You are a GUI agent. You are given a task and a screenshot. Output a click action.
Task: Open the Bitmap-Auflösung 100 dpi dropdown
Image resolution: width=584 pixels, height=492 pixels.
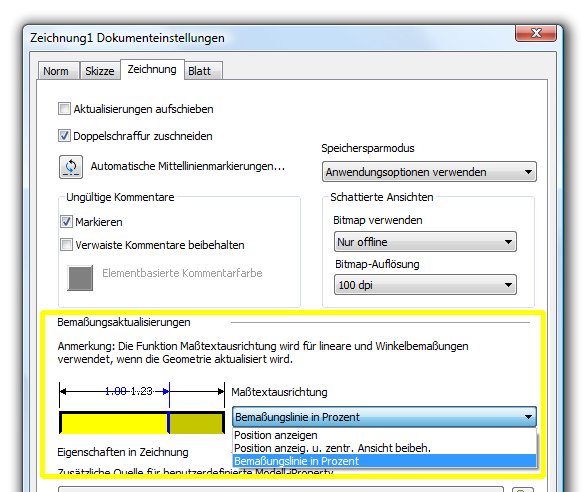(x=425, y=285)
